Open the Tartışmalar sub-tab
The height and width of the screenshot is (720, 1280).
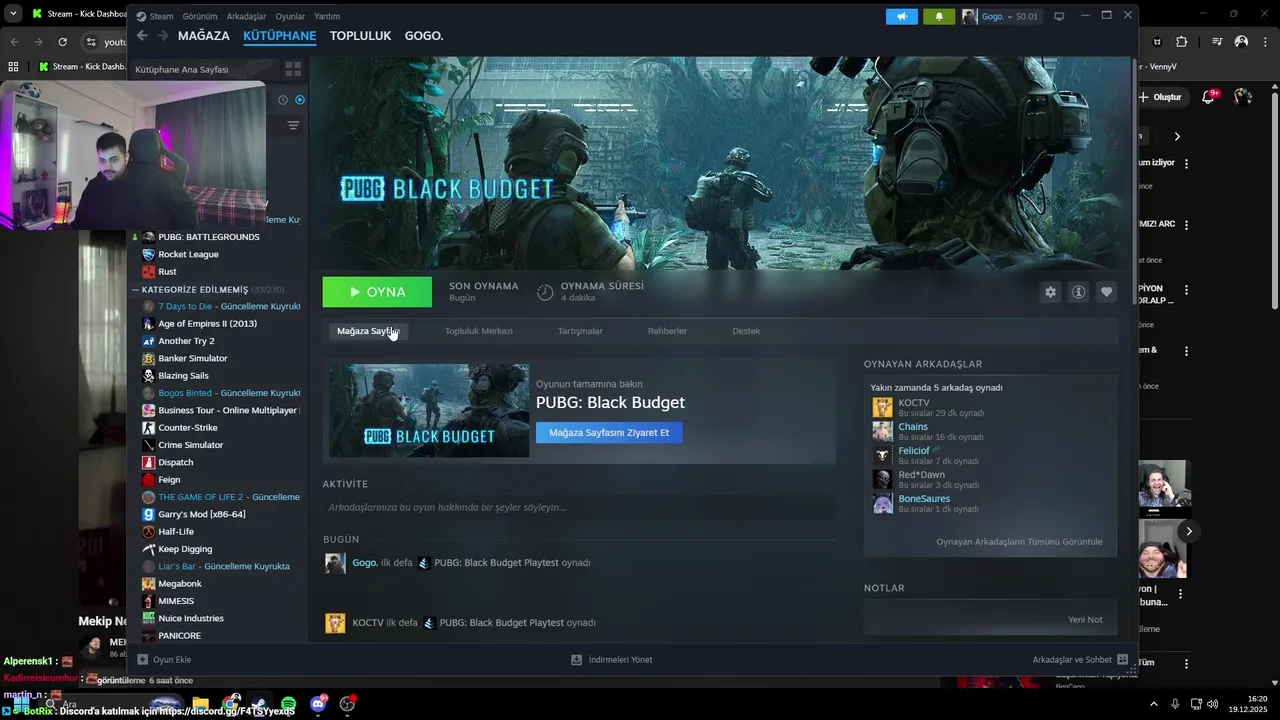580,331
